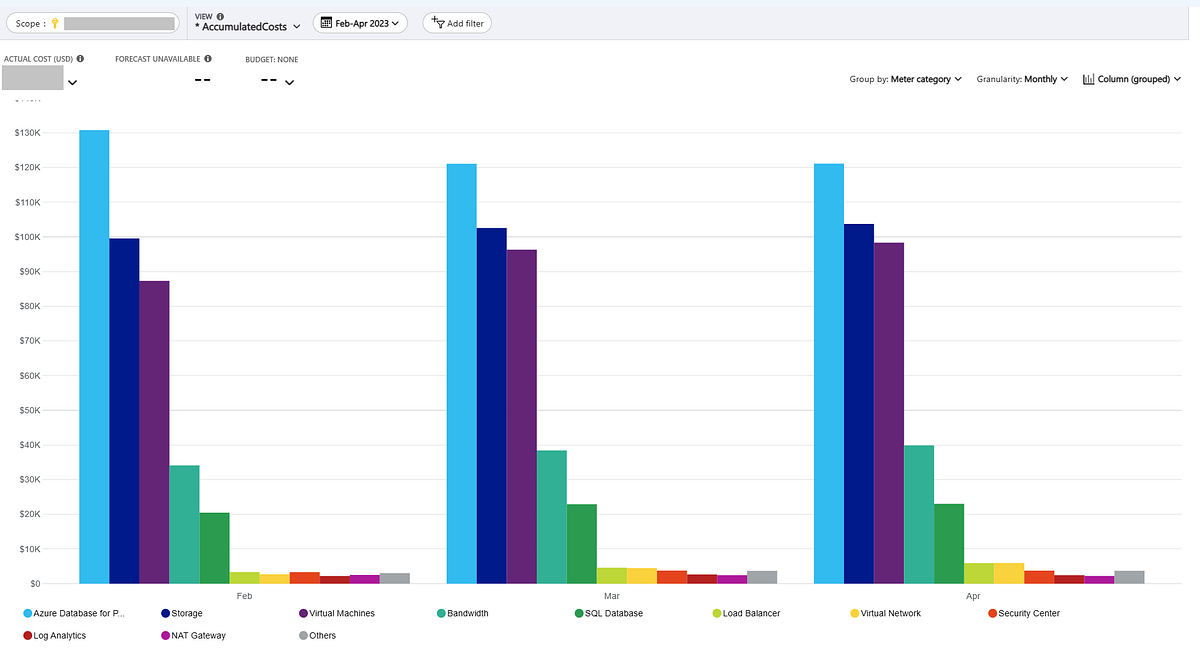Click the info icon next to the VIEW label
This screenshot has height=657, width=1200.
[219, 15]
